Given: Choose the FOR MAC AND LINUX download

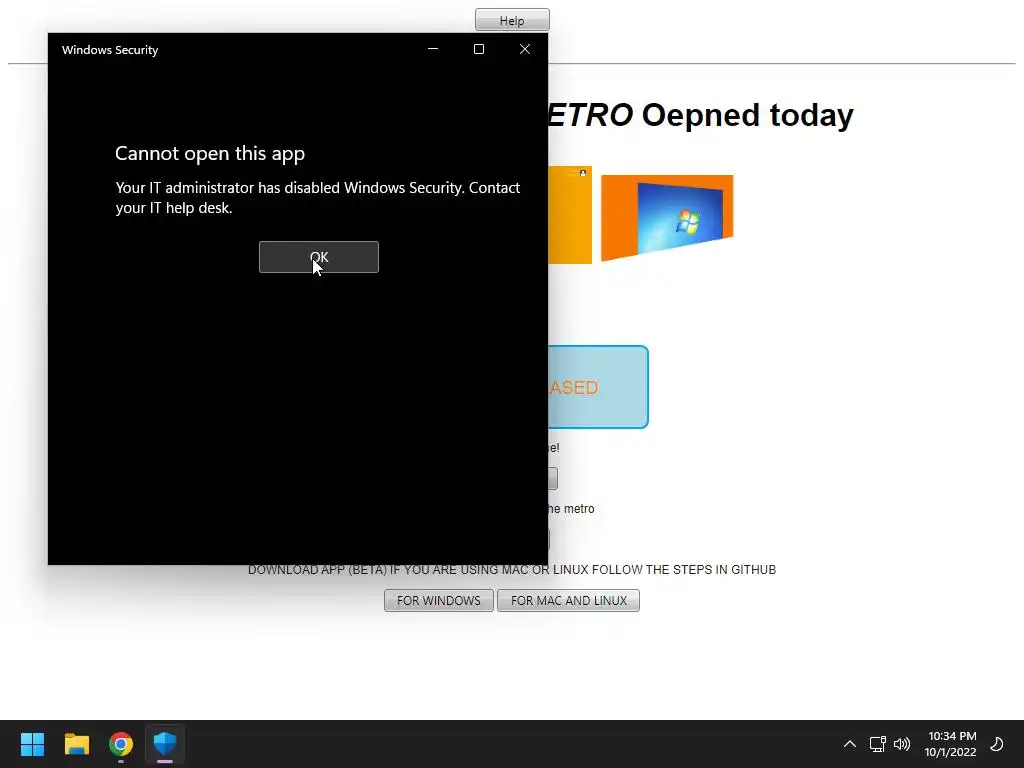Looking at the screenshot, I should (568, 600).
